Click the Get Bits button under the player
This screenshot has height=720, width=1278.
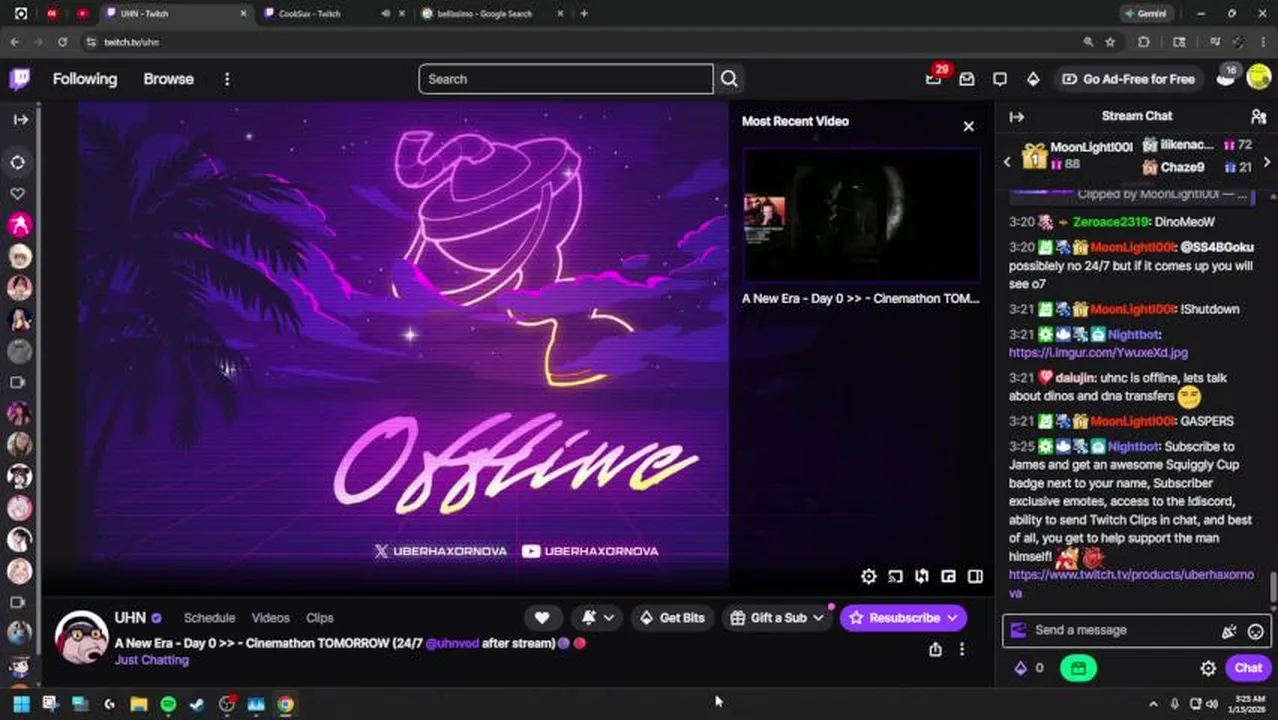coord(671,618)
